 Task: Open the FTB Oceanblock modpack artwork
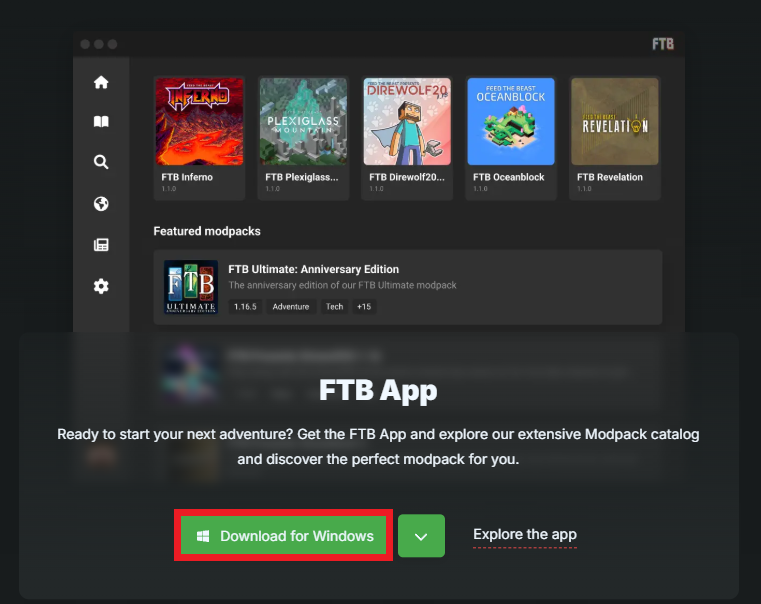pyautogui.click(x=511, y=121)
